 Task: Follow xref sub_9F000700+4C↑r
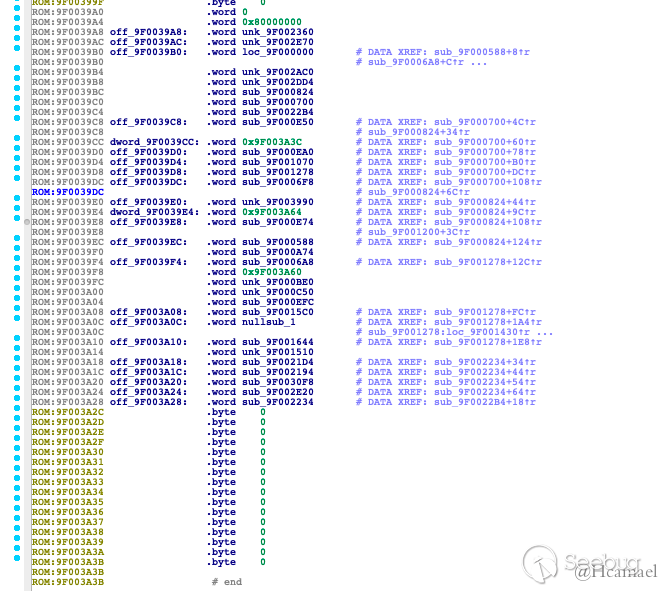485,122
